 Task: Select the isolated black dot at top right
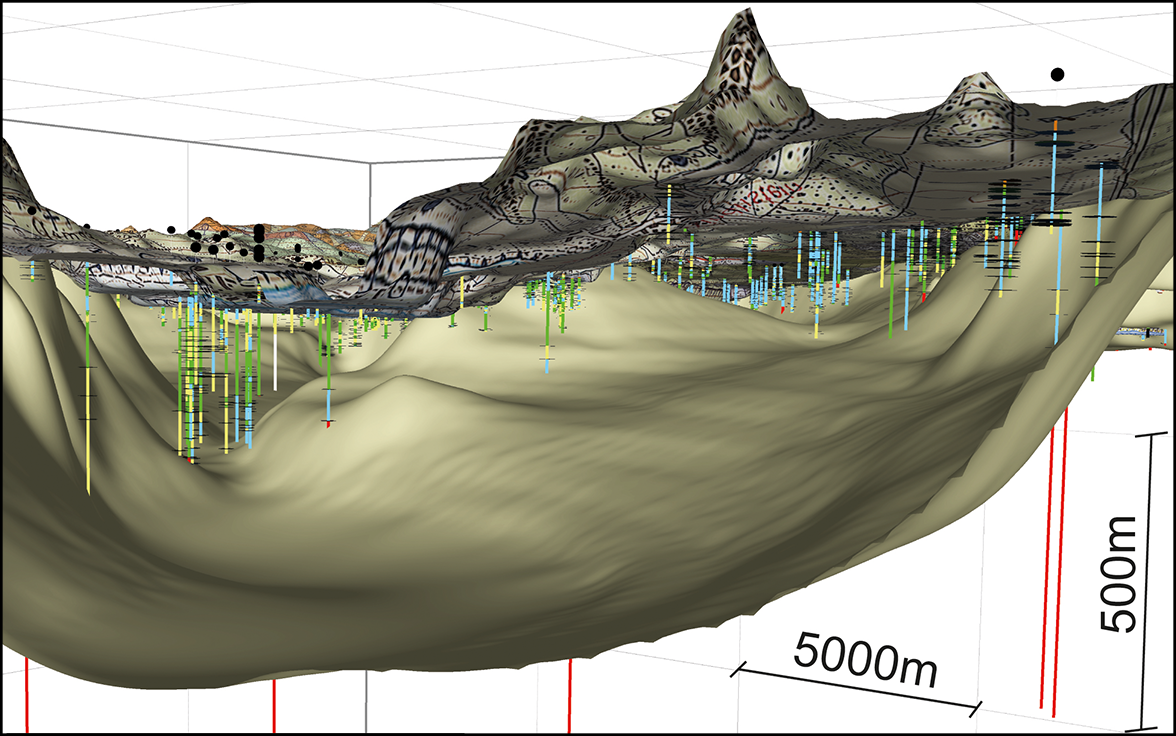pos(1056,73)
